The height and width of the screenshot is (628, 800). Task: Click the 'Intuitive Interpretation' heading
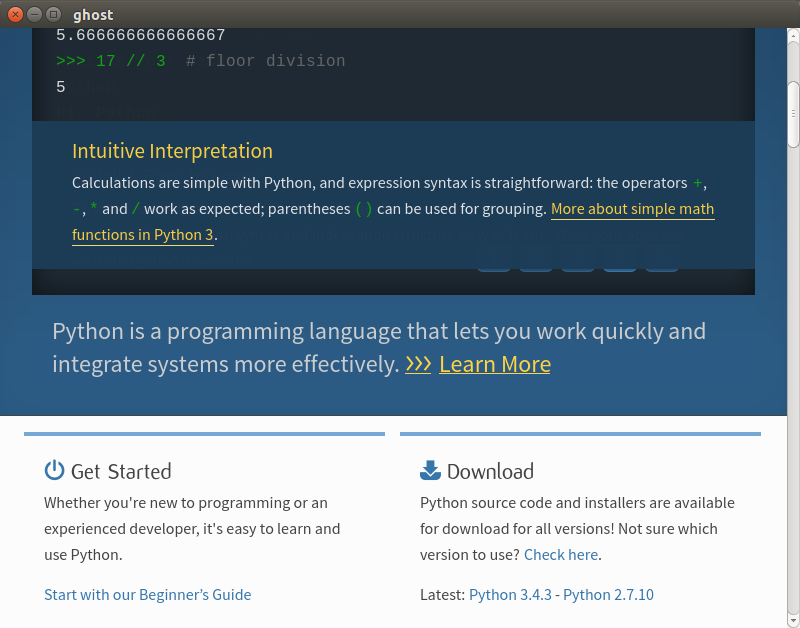point(172,151)
